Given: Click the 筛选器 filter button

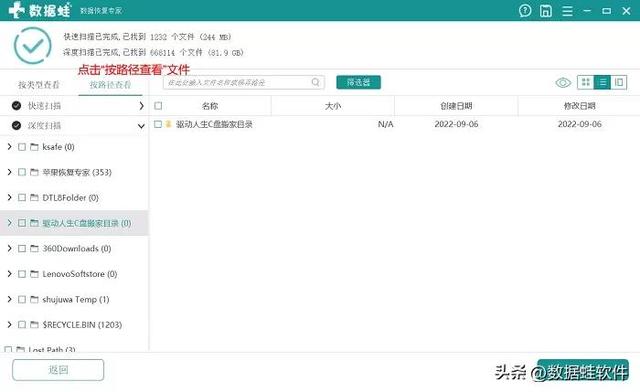Looking at the screenshot, I should [x=358, y=82].
